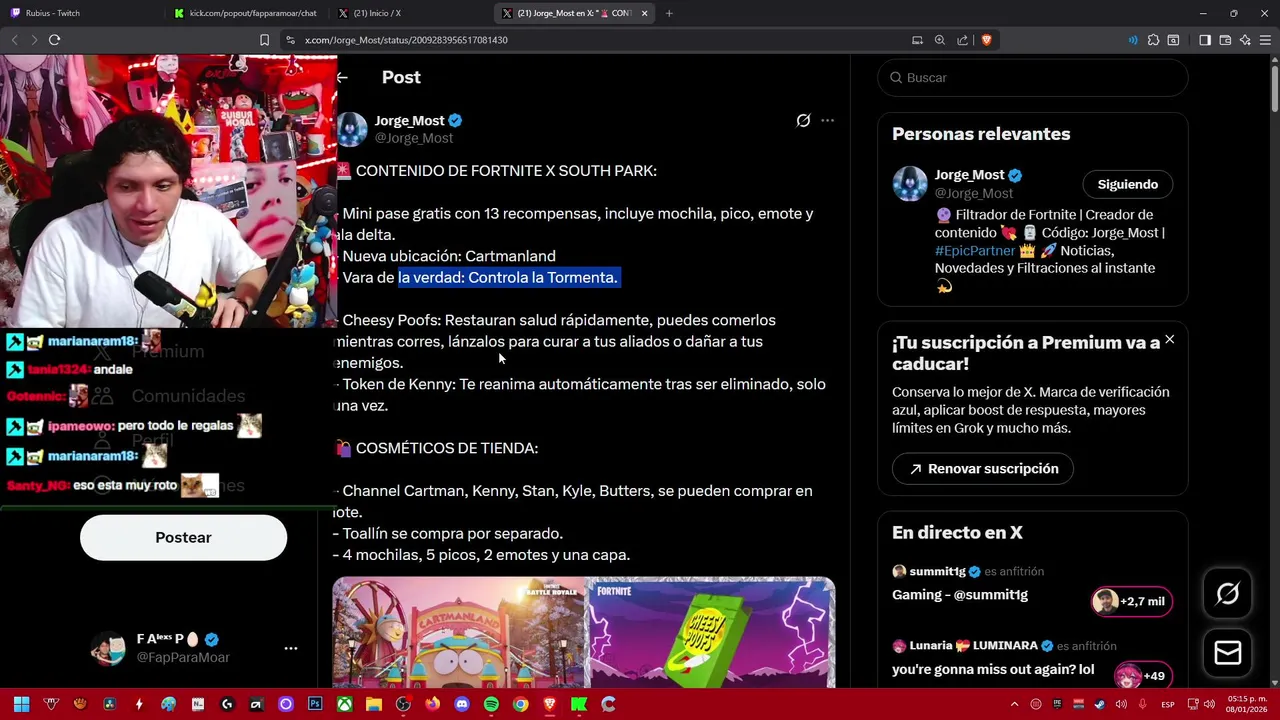Image resolution: width=1280 pixels, height=720 pixels.
Task: Click the install app icon in address bar
Action: point(917,40)
